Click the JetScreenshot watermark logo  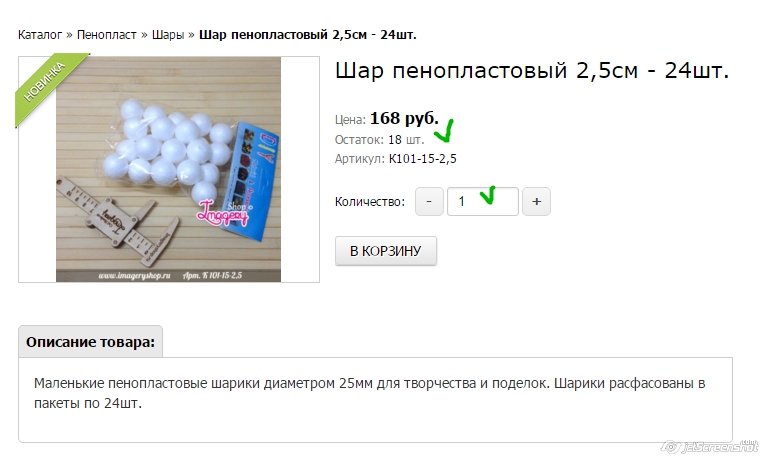click(x=710, y=446)
